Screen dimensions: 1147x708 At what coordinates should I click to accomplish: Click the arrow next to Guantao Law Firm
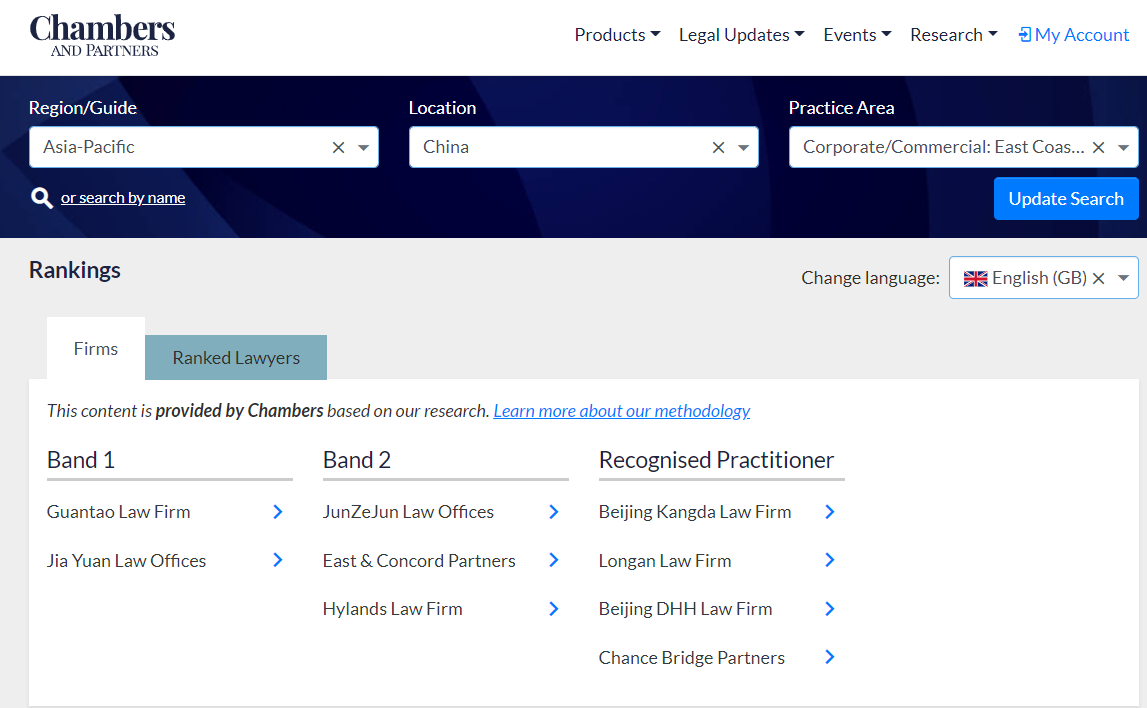pos(278,512)
